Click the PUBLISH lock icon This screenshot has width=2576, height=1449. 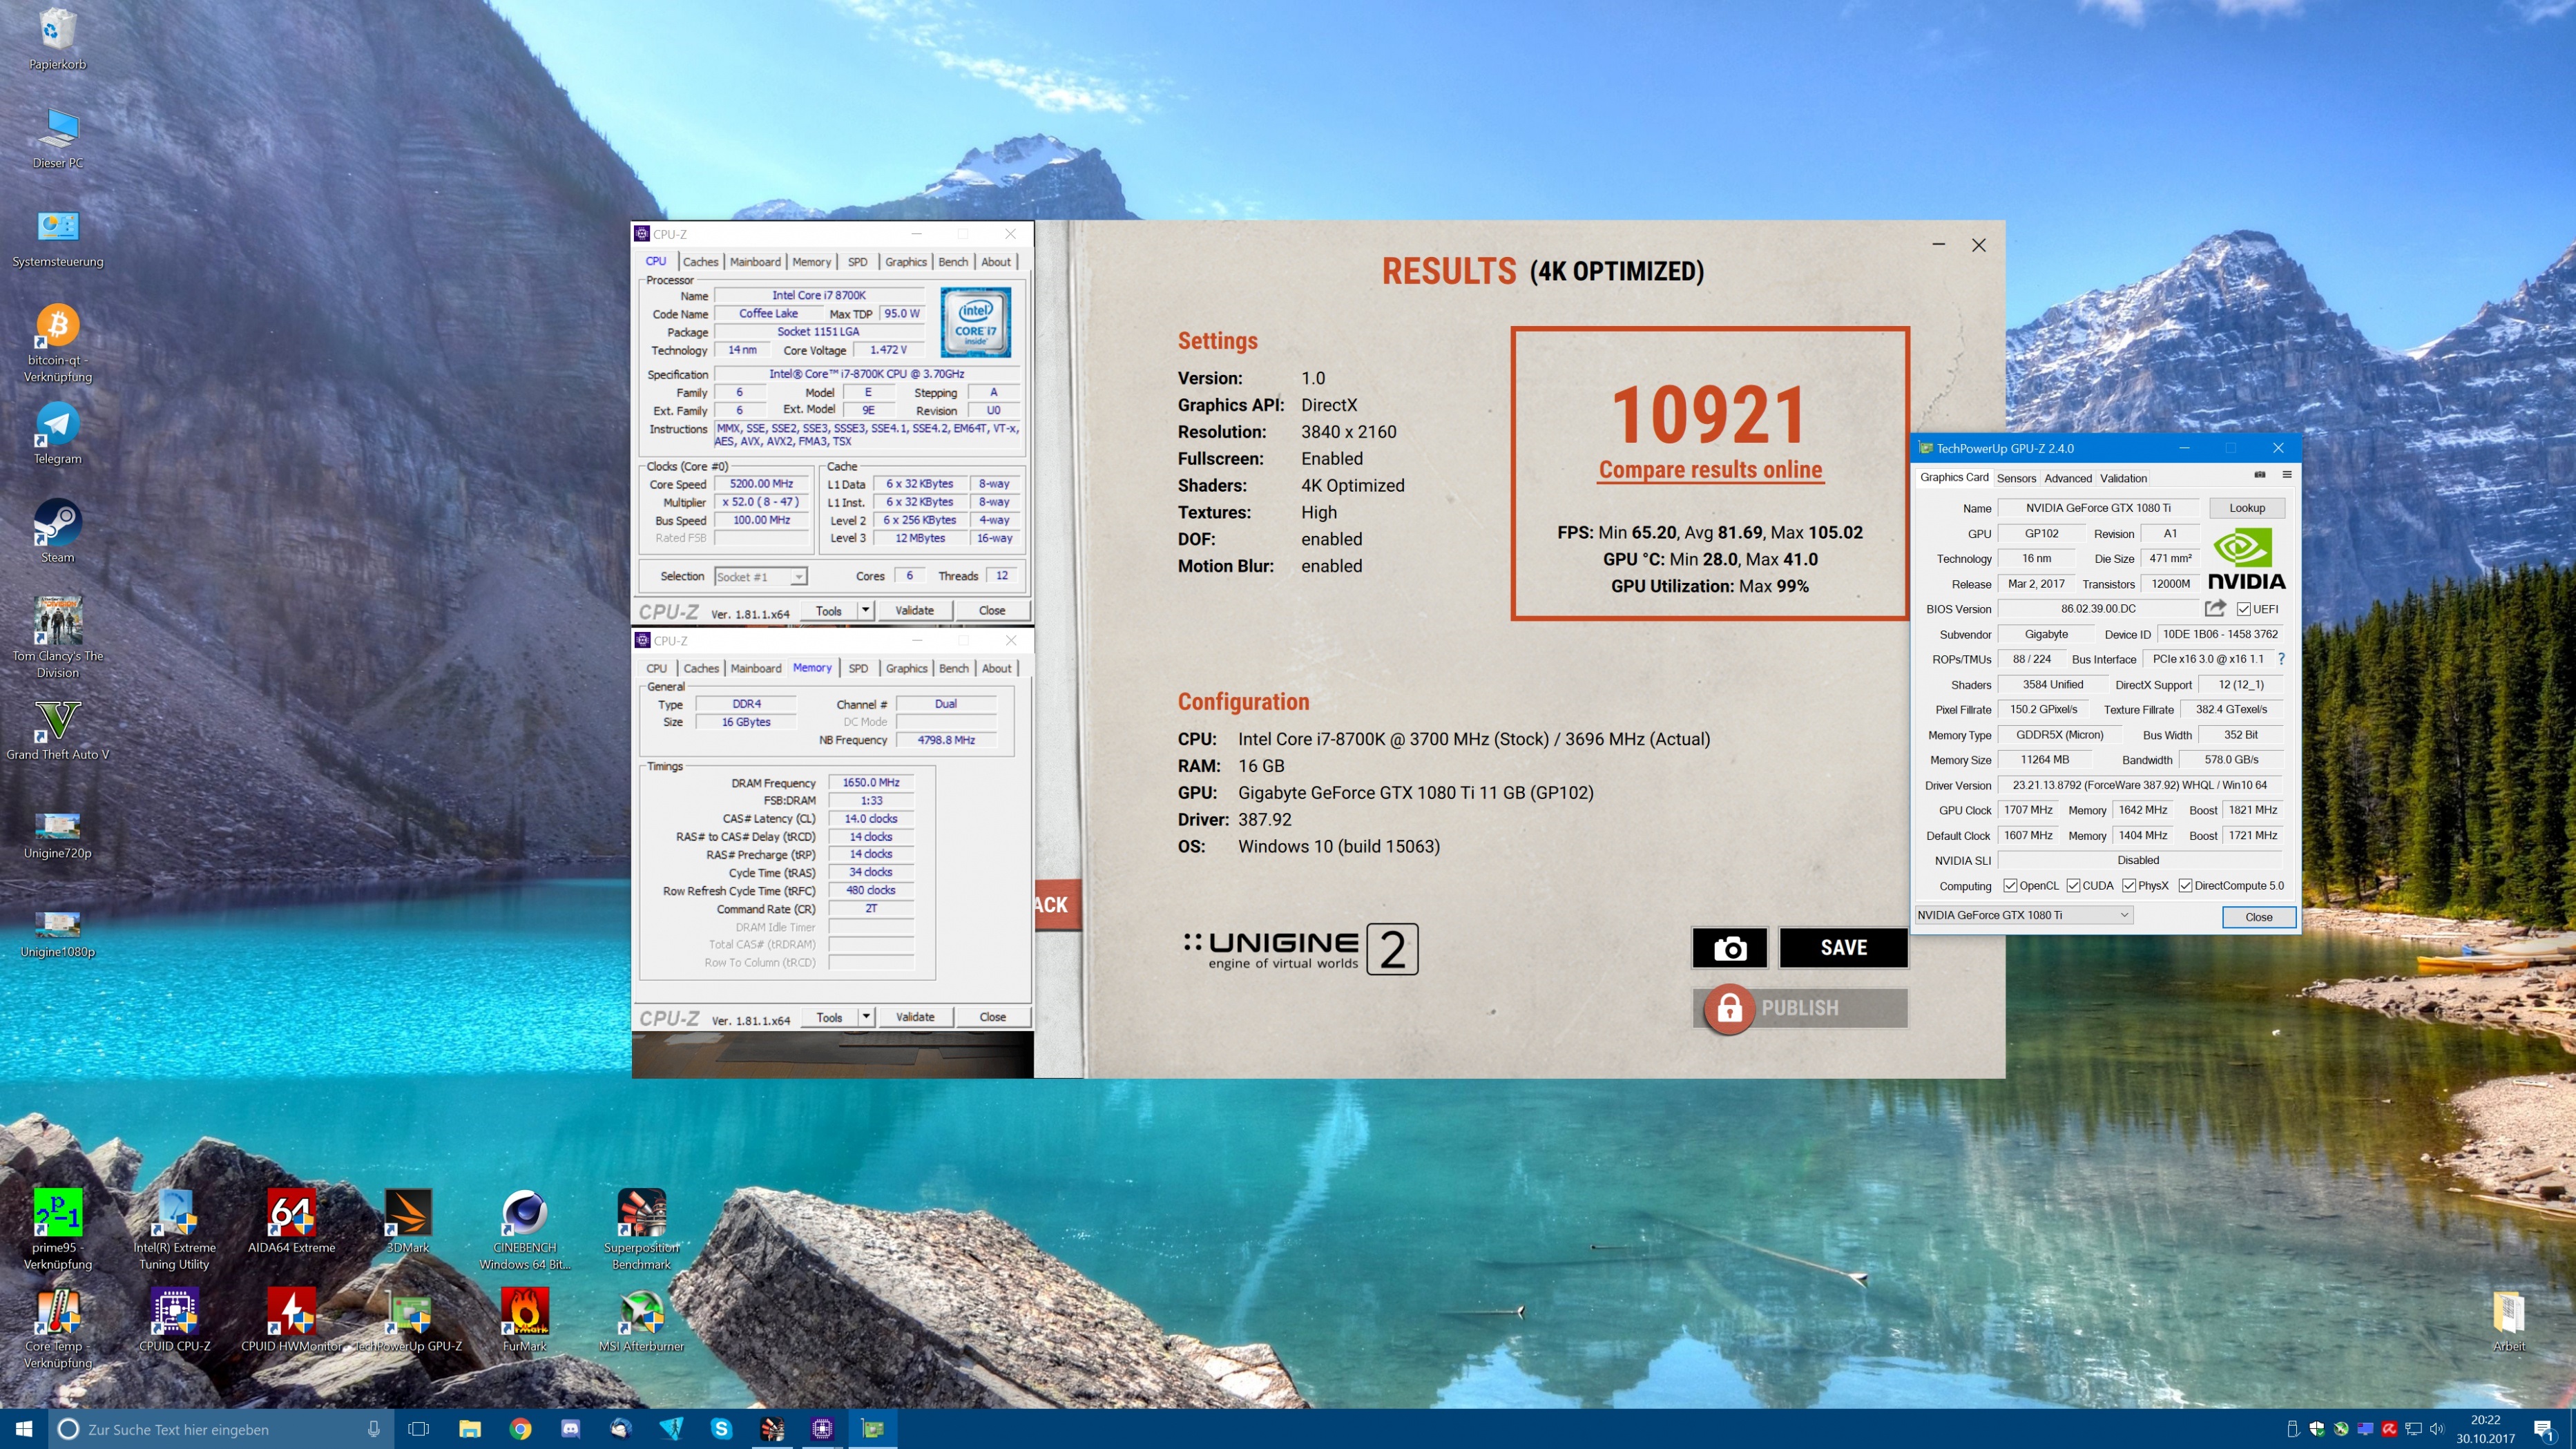(x=1729, y=1009)
